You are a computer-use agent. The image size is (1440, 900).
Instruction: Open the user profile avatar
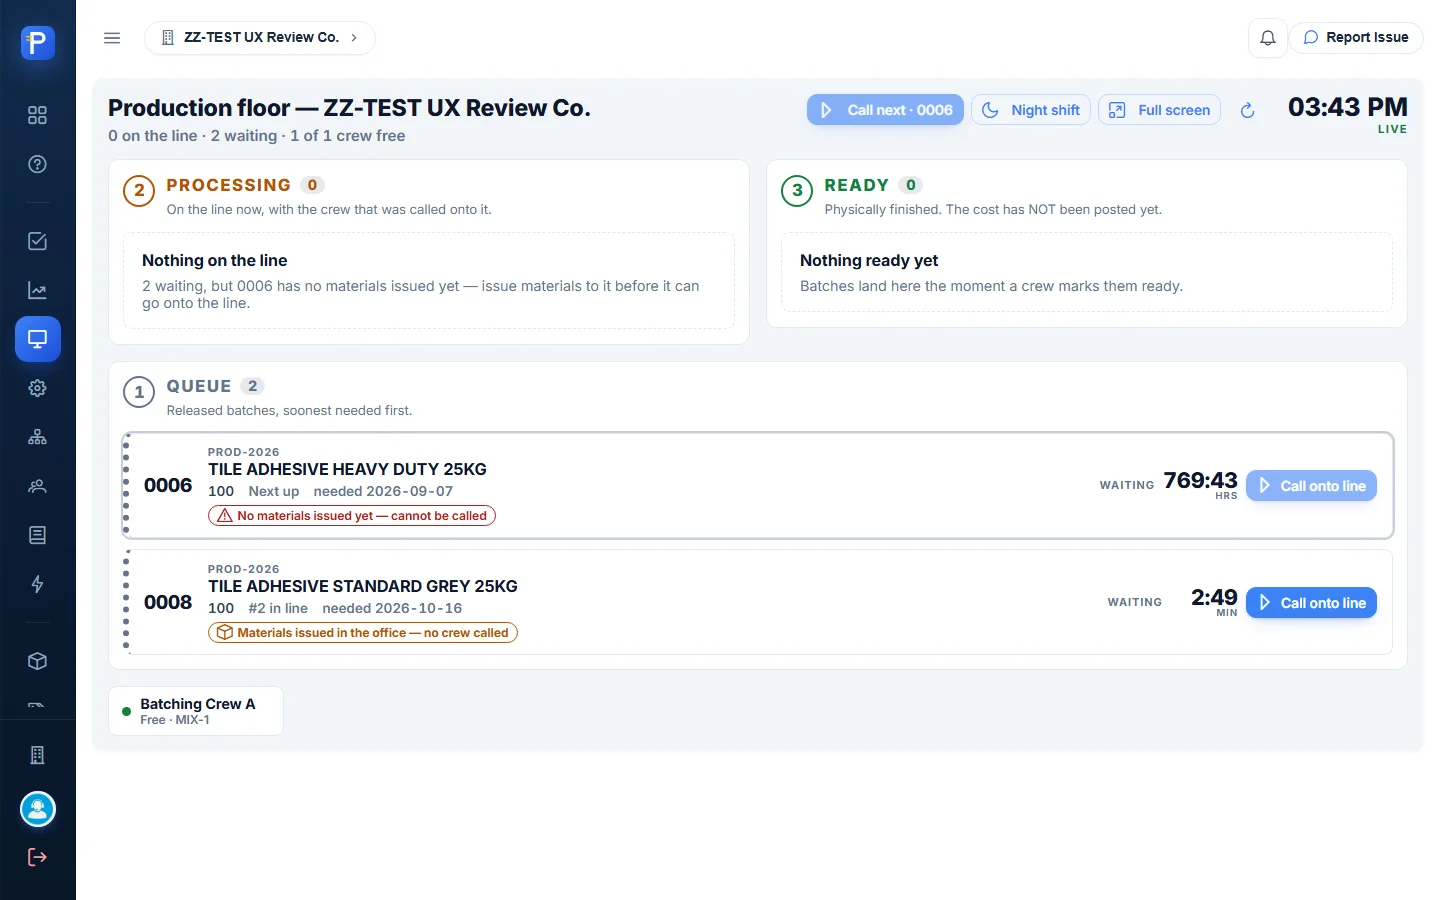tap(38, 809)
